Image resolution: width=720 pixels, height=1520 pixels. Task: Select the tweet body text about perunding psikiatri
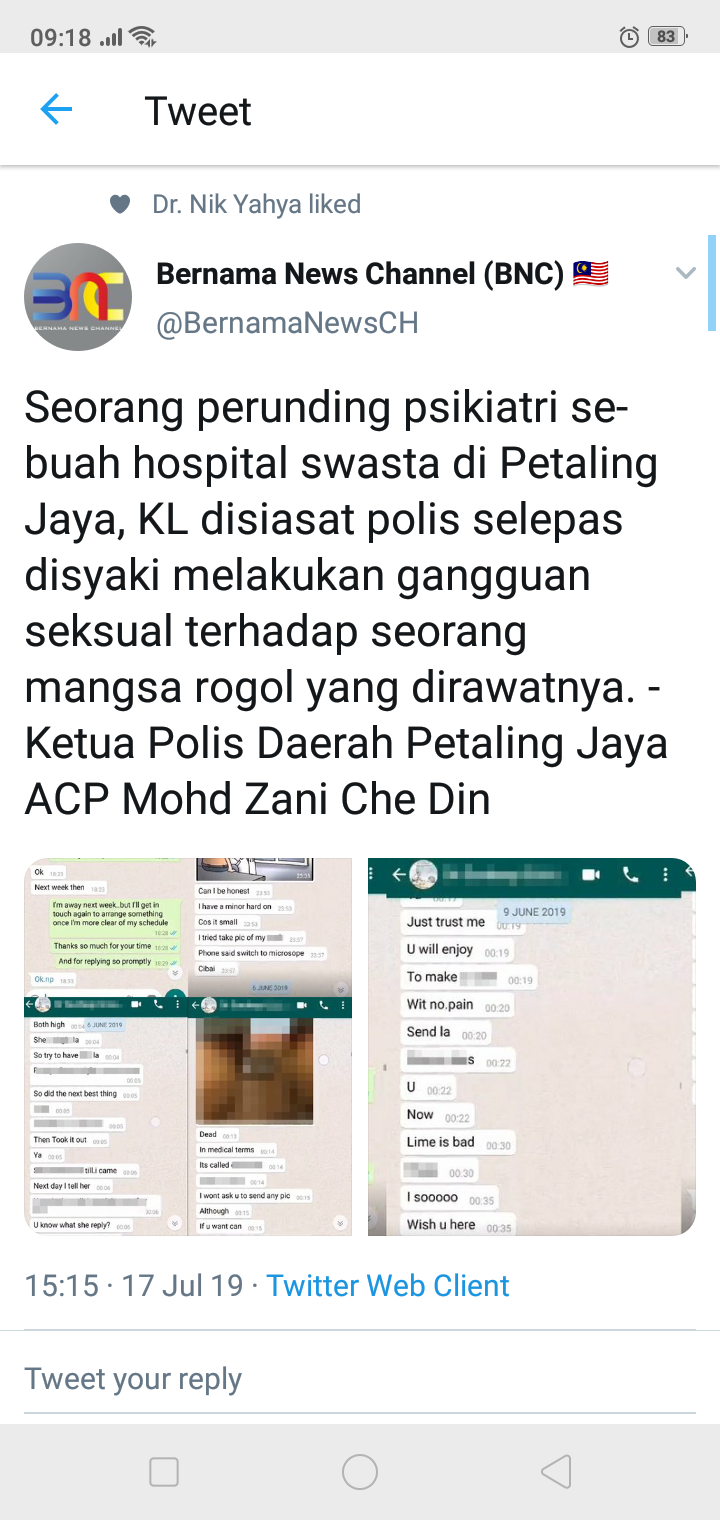pyautogui.click(x=346, y=603)
